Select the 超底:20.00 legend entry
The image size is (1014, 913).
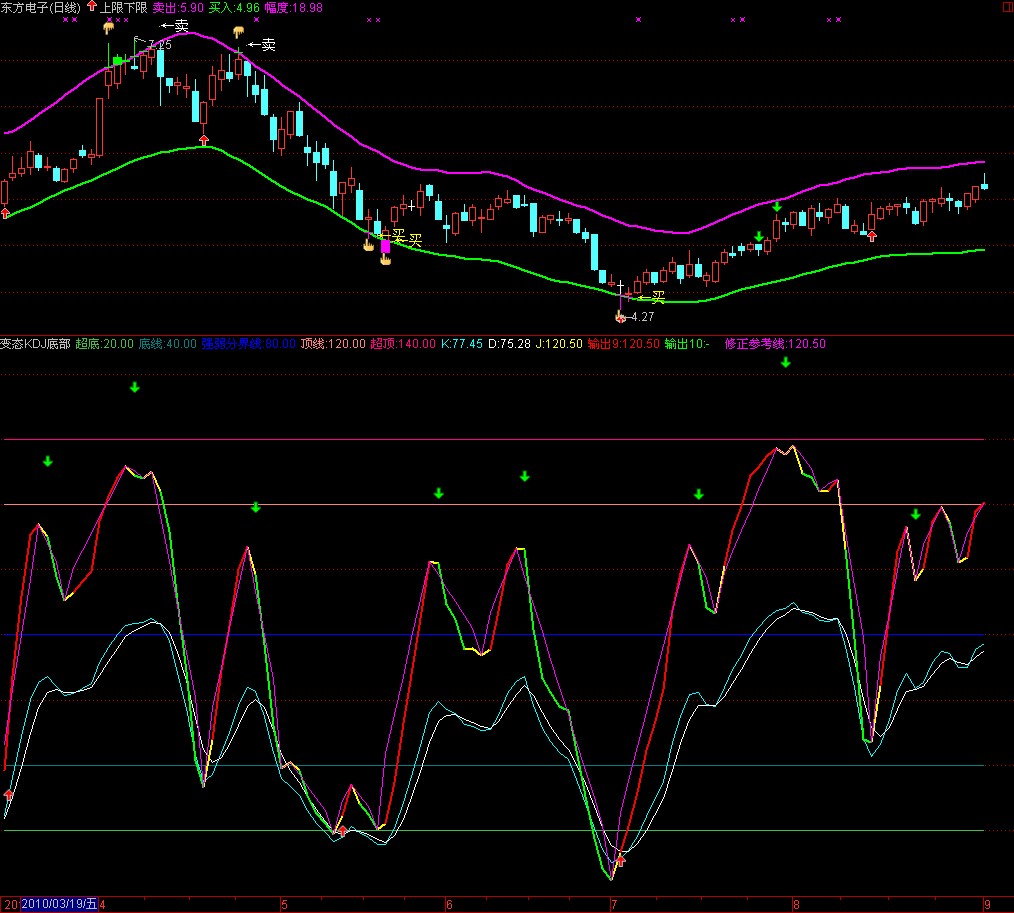[104, 343]
